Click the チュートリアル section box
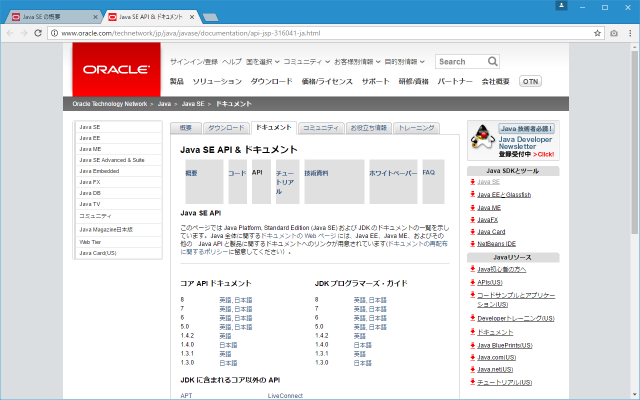 click(287, 182)
